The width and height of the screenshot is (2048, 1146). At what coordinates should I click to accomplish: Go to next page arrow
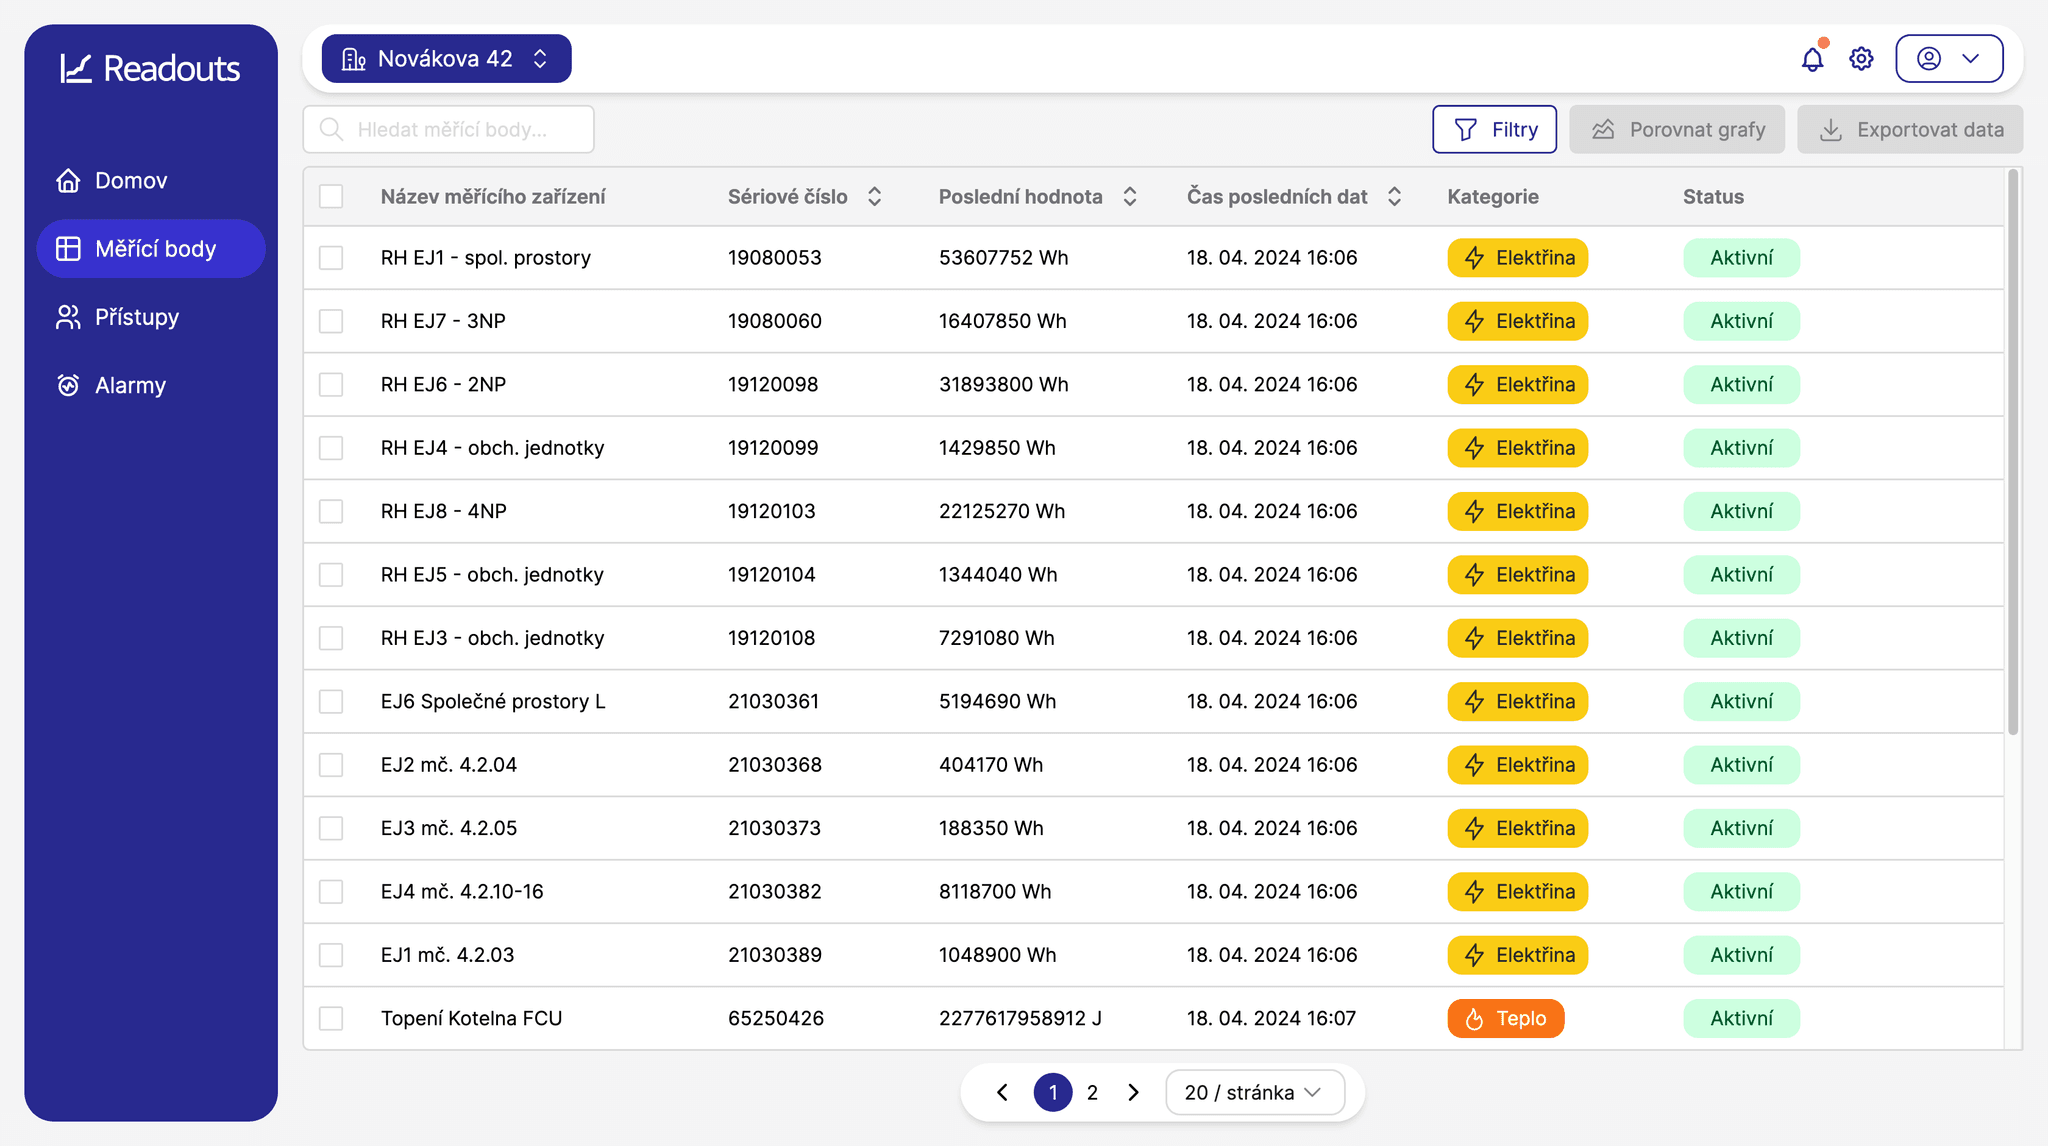point(1133,1093)
